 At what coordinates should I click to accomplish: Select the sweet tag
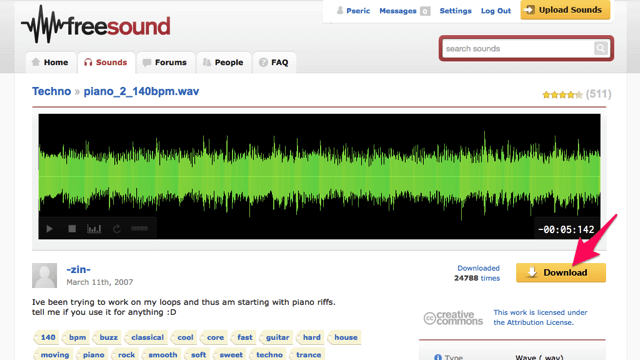click(229, 354)
